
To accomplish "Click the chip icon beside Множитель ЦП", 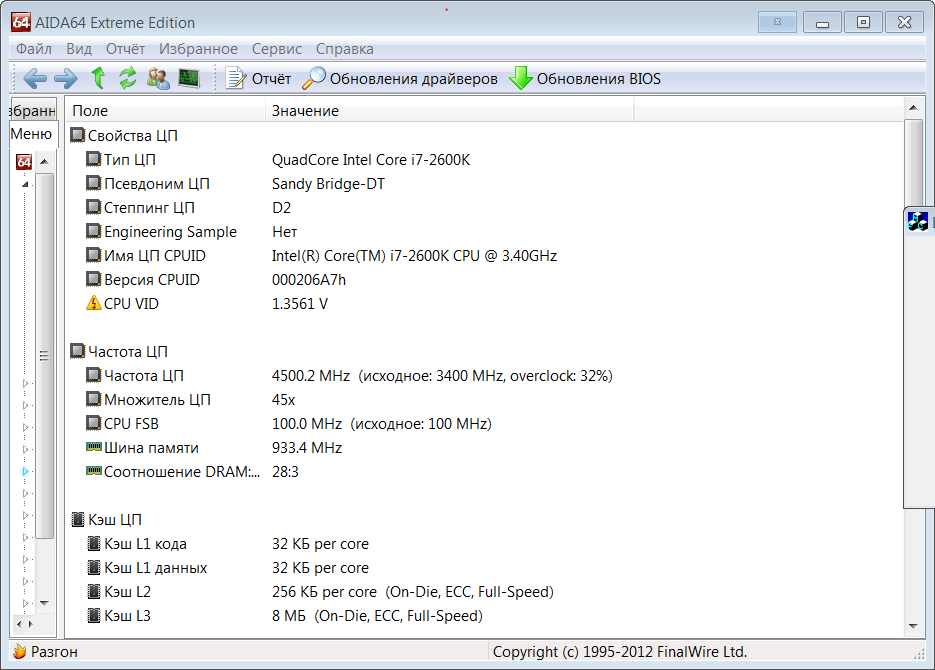I will tap(94, 399).
